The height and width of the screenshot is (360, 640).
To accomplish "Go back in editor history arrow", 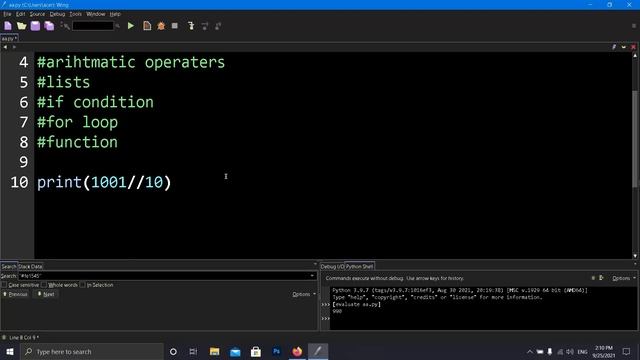I will [5, 47].
